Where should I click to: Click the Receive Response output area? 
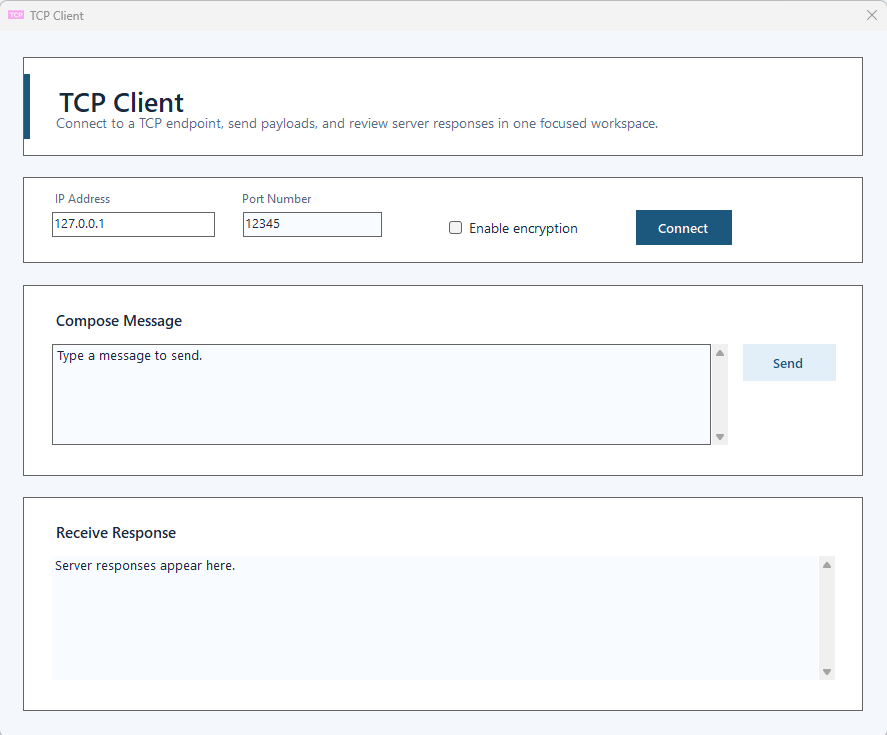pyautogui.click(x=435, y=617)
